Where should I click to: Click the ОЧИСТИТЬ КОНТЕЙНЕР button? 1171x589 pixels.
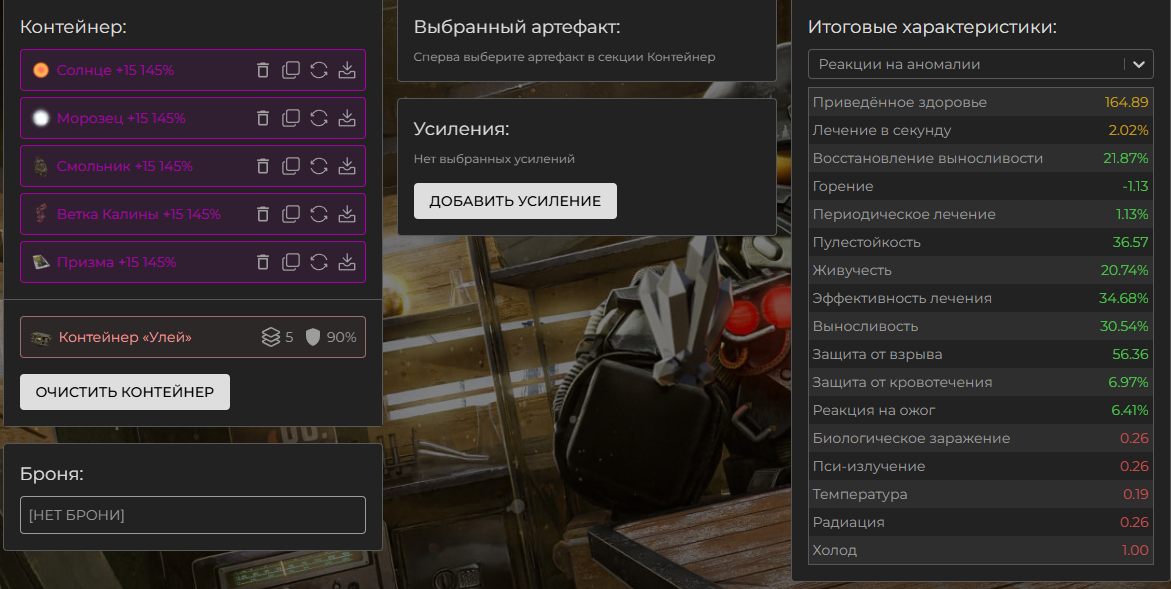125,392
